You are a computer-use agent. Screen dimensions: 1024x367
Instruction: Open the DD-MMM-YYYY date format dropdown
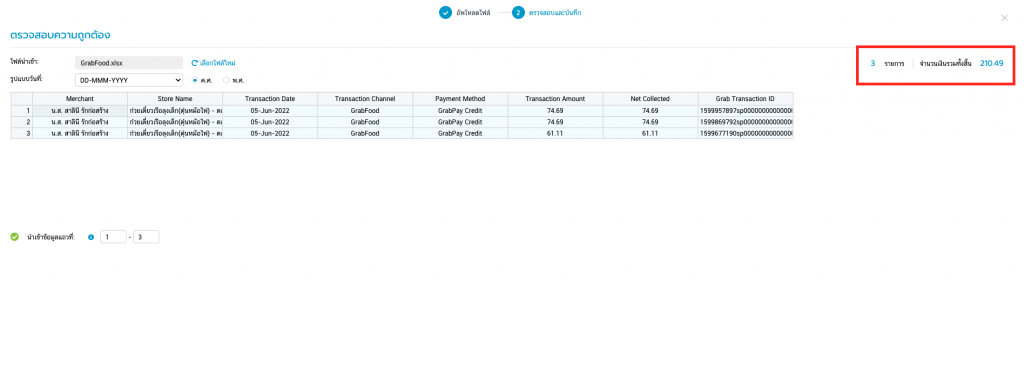[x=129, y=80]
